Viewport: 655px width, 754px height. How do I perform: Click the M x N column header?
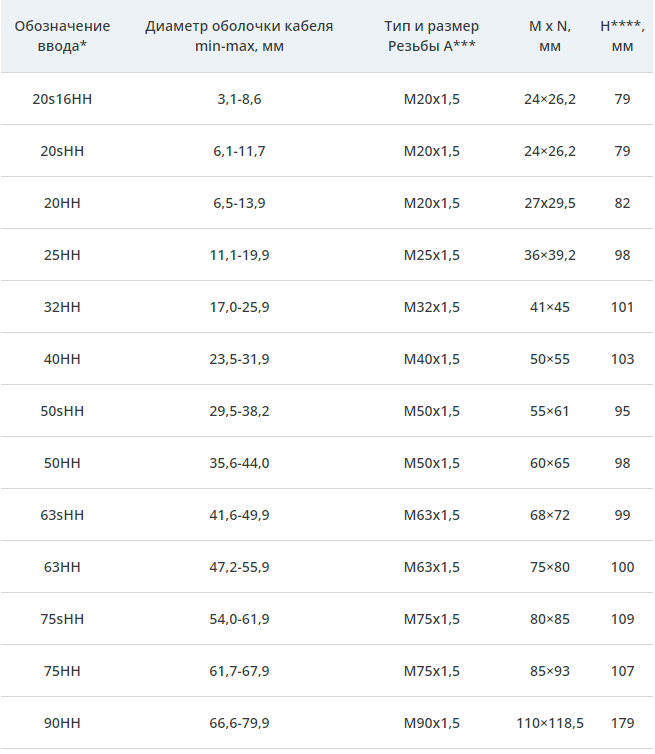(x=550, y=36)
